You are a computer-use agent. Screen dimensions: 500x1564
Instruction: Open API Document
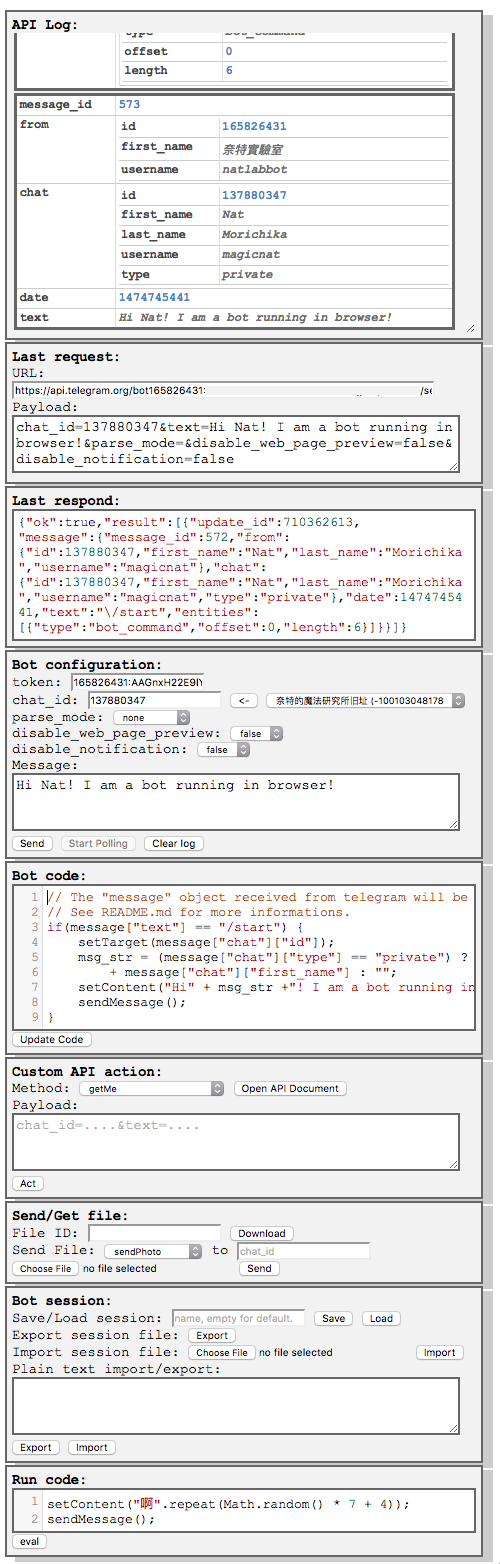pyautogui.click(x=290, y=1088)
